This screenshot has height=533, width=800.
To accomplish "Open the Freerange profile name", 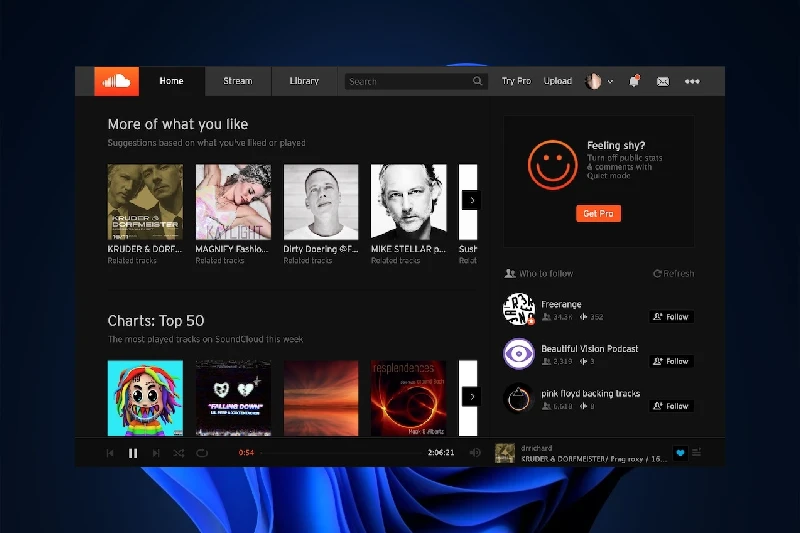I will click(561, 304).
